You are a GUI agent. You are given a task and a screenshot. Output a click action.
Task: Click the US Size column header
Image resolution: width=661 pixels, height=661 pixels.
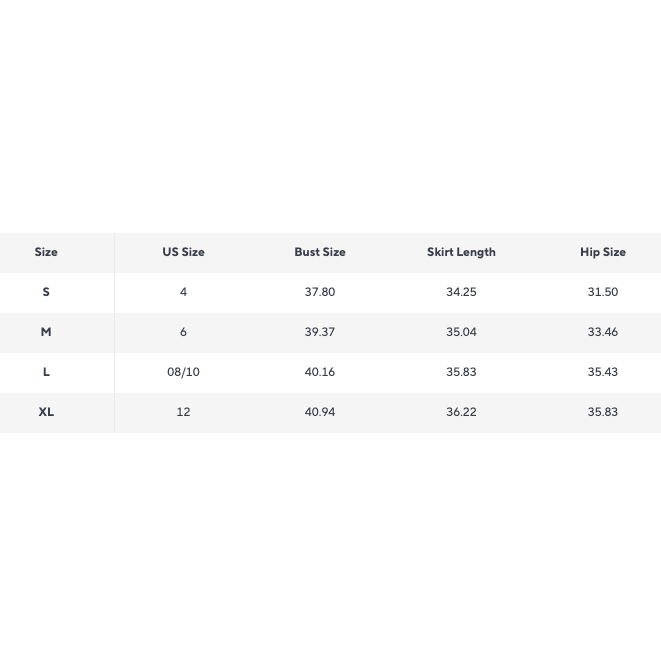click(x=183, y=252)
